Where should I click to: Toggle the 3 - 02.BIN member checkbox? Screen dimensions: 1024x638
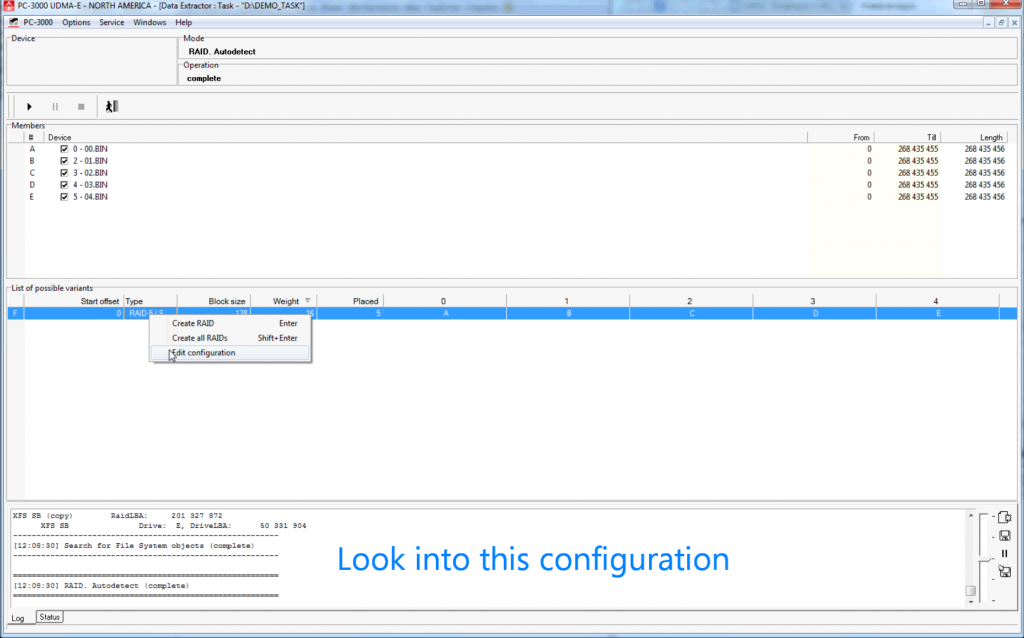(64, 173)
